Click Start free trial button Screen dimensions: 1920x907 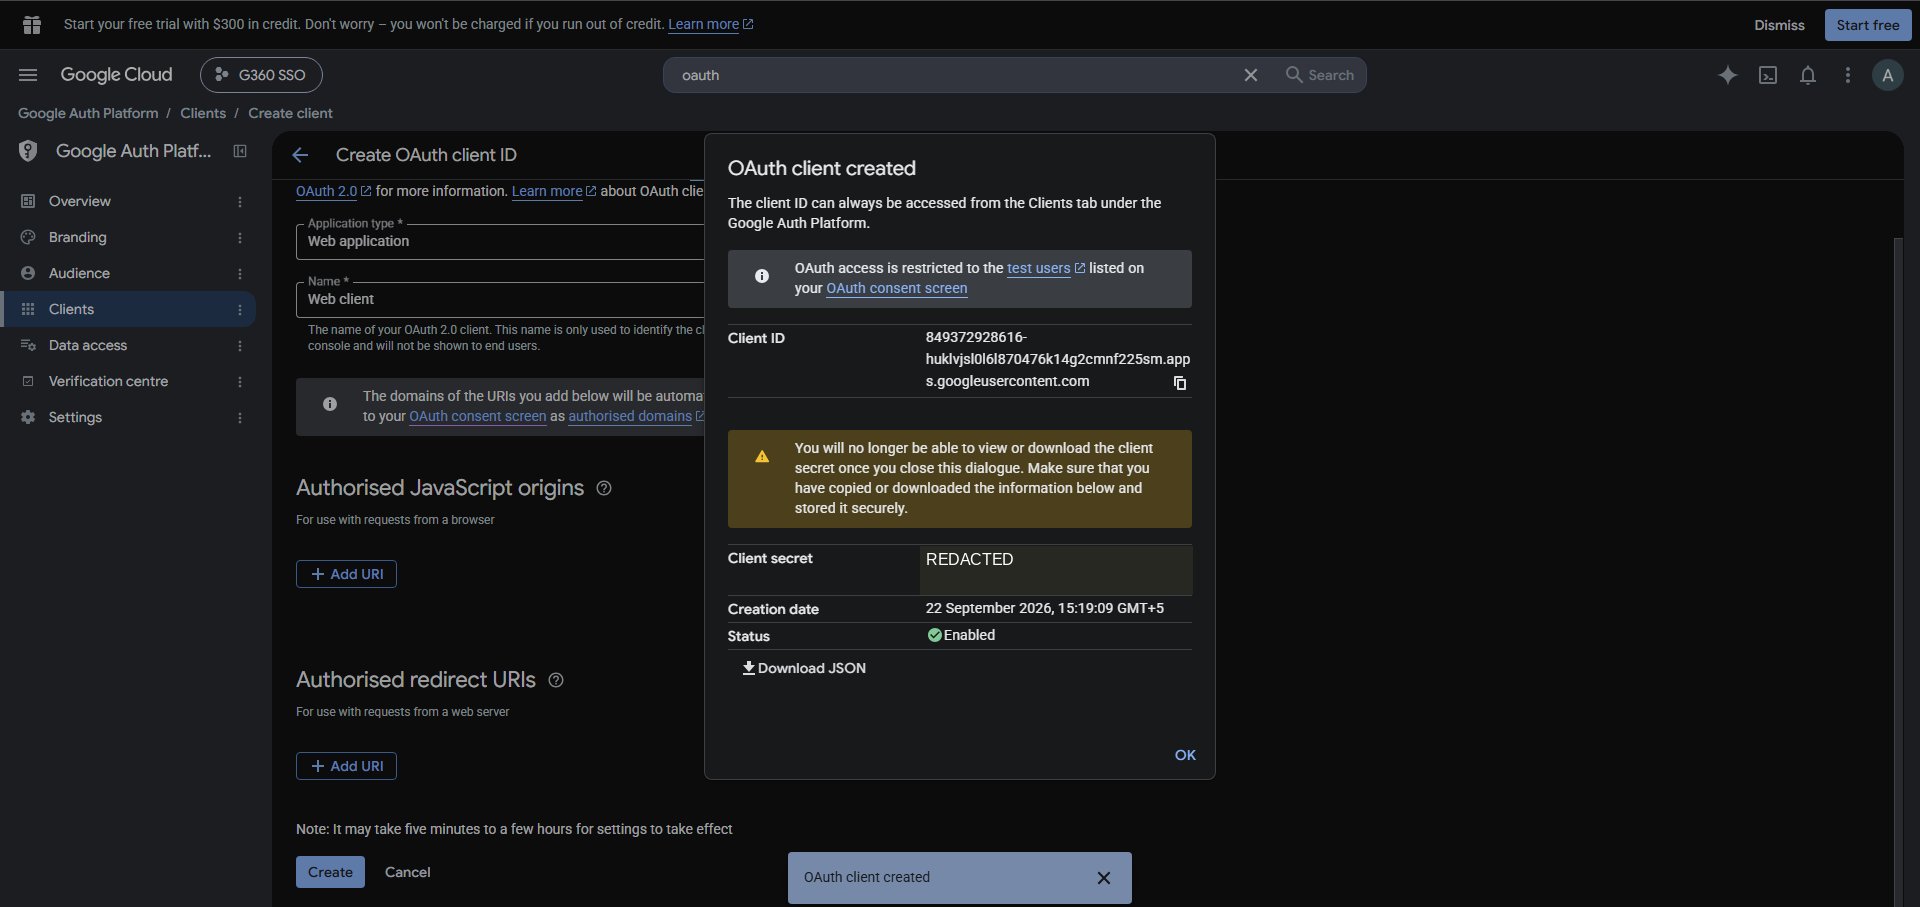(1867, 25)
